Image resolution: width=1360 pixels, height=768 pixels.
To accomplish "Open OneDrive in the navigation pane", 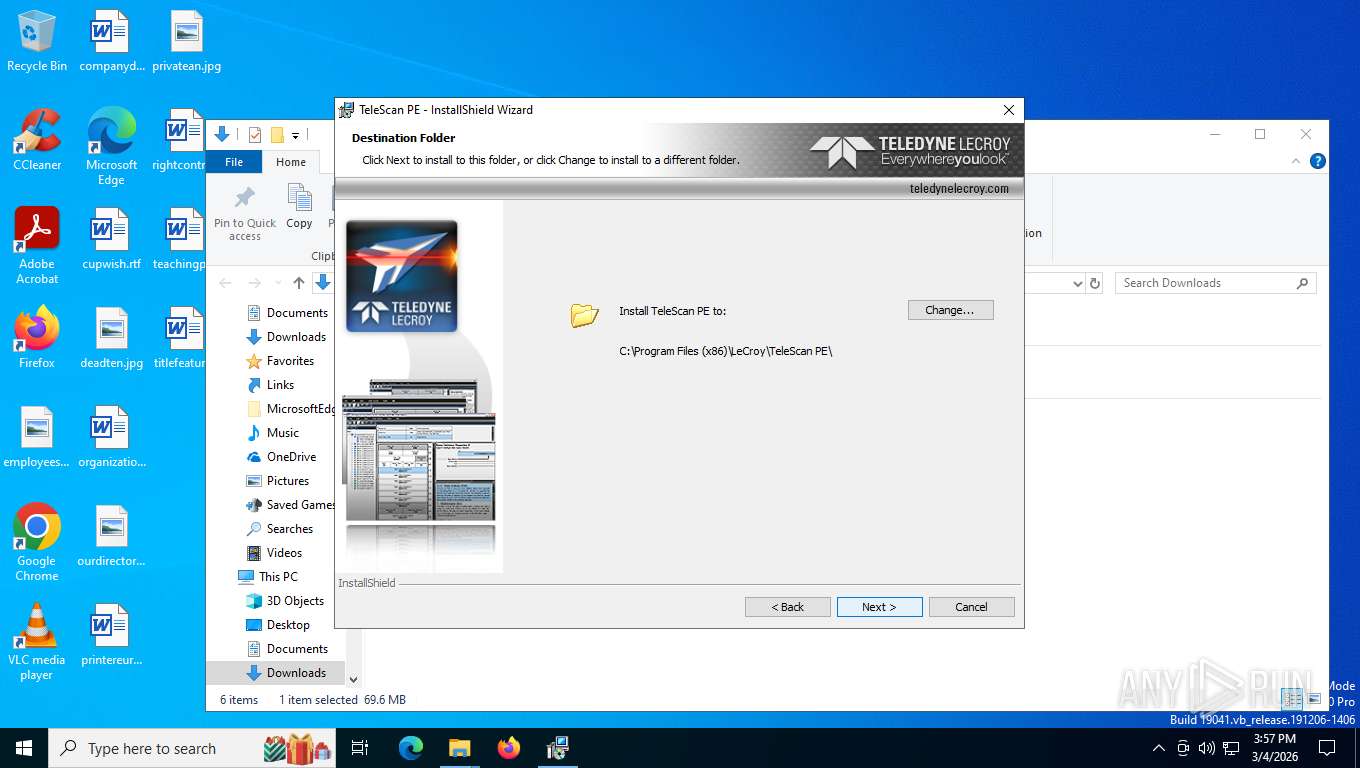I will coord(281,457).
